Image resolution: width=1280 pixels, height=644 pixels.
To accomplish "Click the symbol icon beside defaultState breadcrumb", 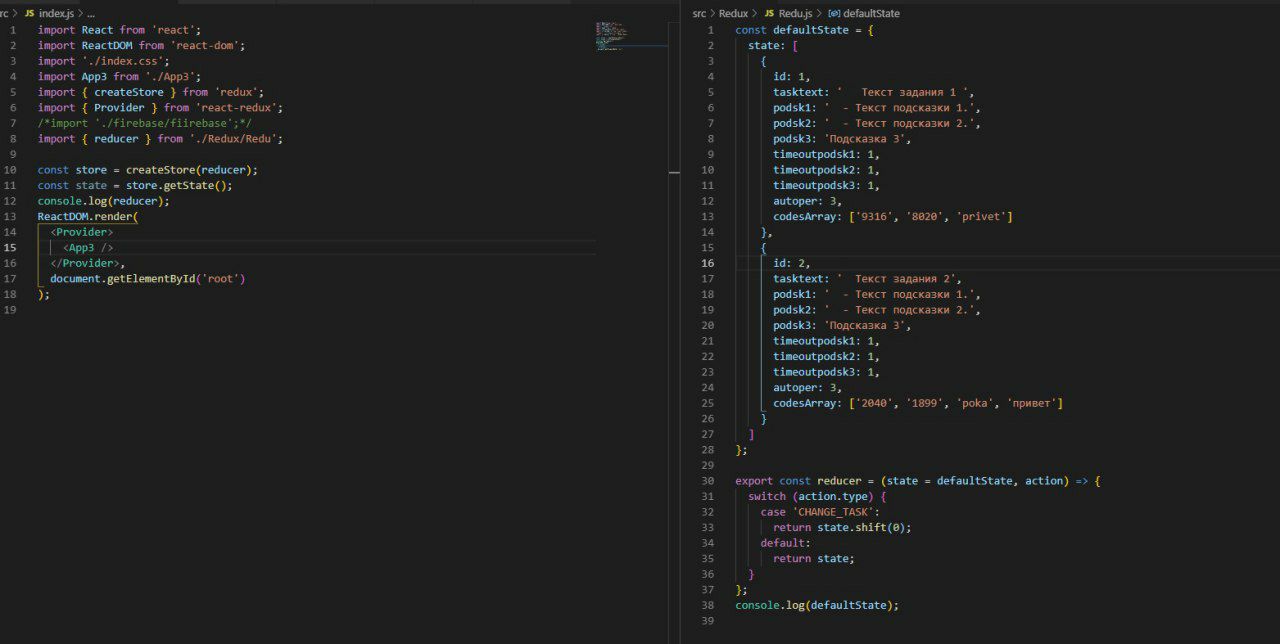I will (x=834, y=13).
